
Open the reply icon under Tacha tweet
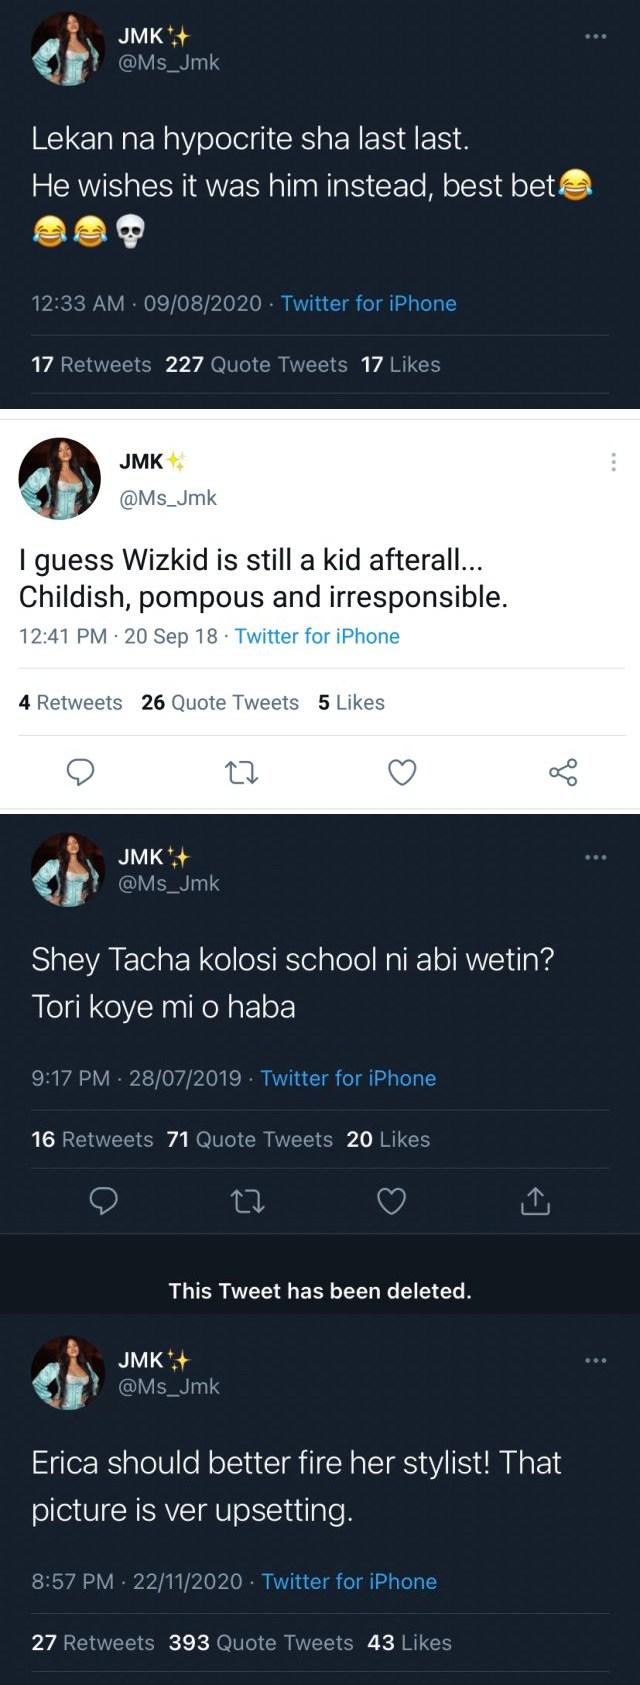(104, 1201)
